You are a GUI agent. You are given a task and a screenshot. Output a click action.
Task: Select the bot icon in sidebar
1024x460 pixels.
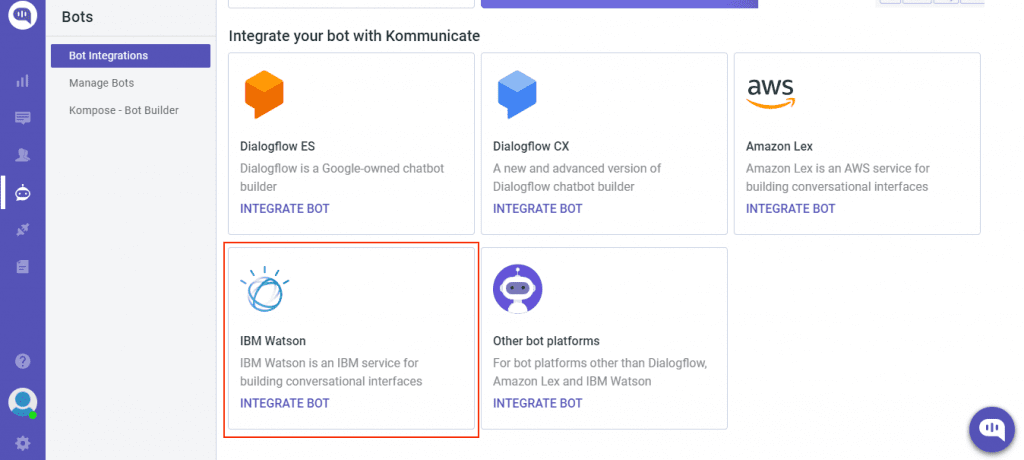(22, 193)
